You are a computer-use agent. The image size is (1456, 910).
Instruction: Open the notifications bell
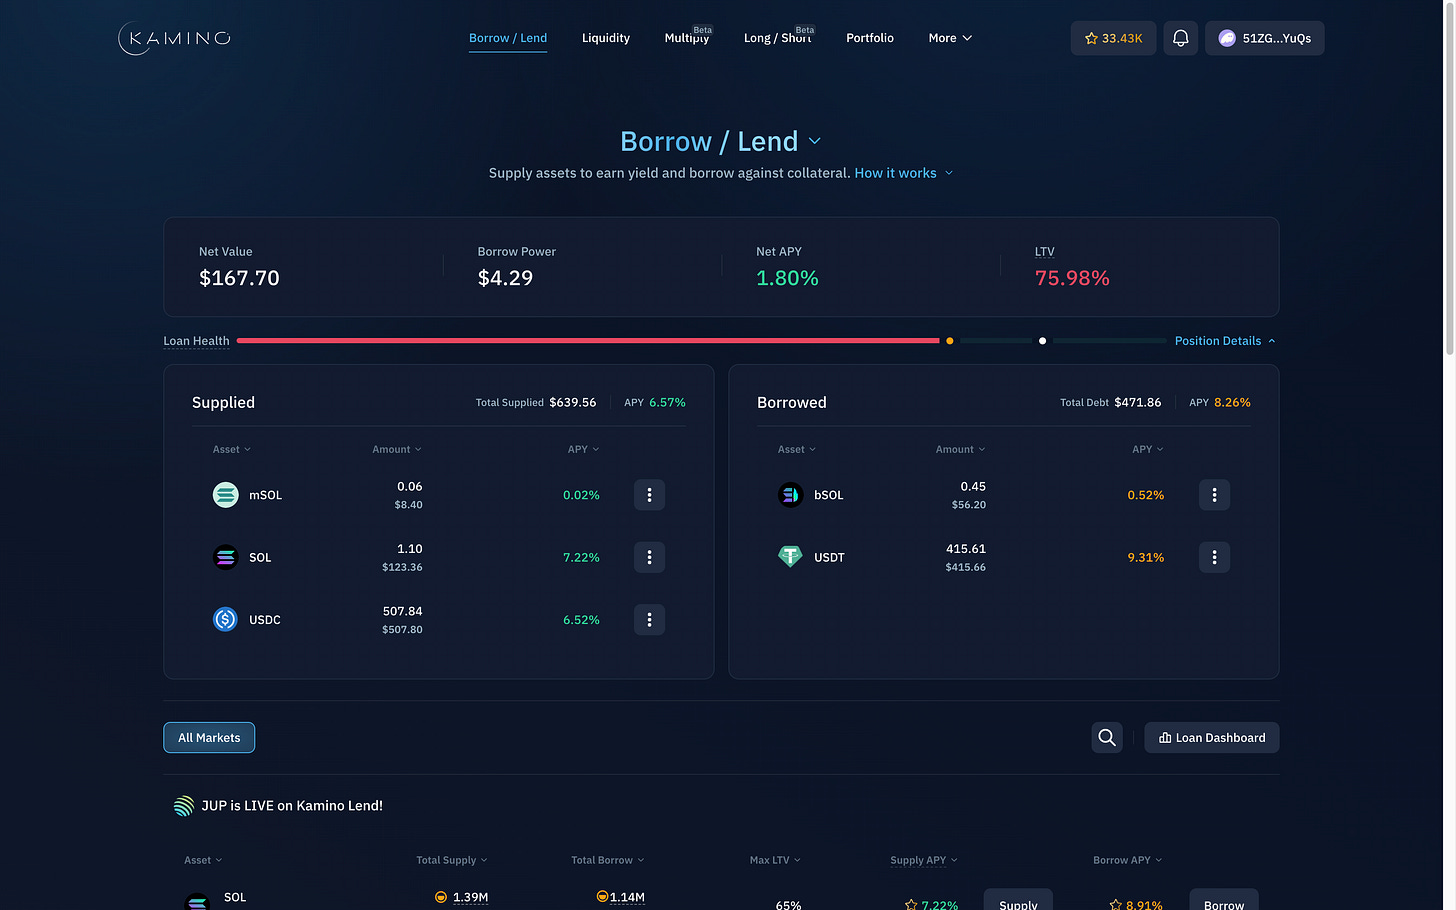pyautogui.click(x=1180, y=38)
